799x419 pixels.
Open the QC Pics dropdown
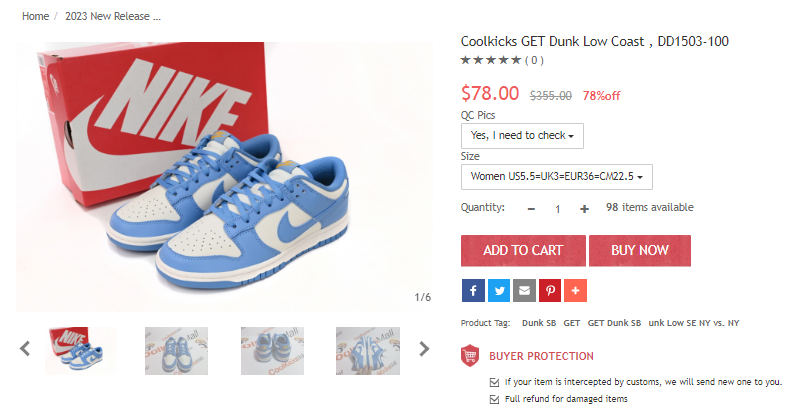click(x=522, y=136)
